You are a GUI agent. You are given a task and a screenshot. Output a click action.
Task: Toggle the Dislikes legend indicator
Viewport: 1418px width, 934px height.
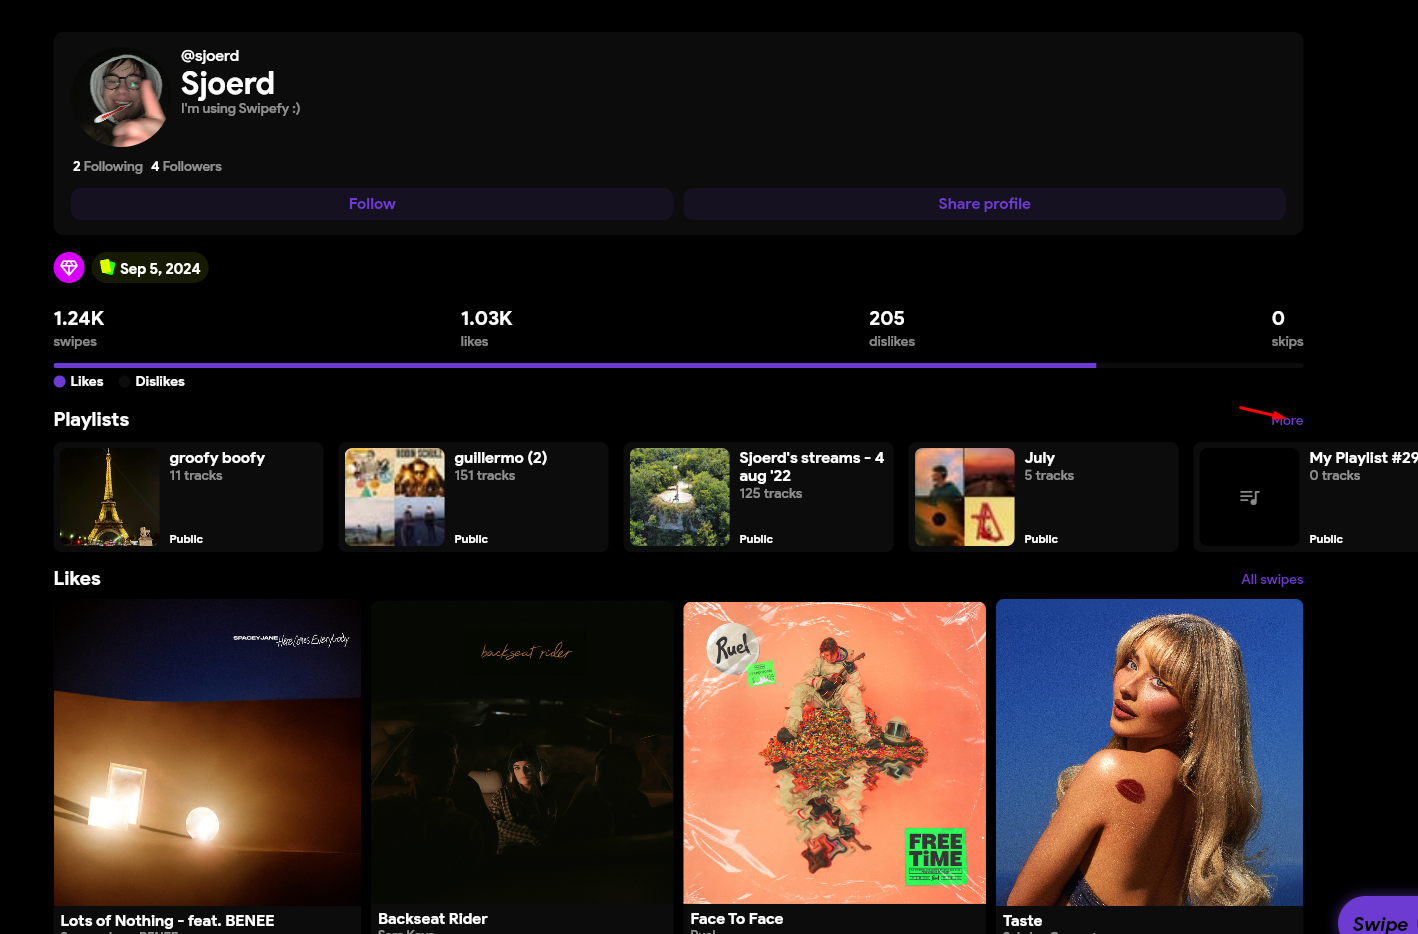tap(152, 381)
